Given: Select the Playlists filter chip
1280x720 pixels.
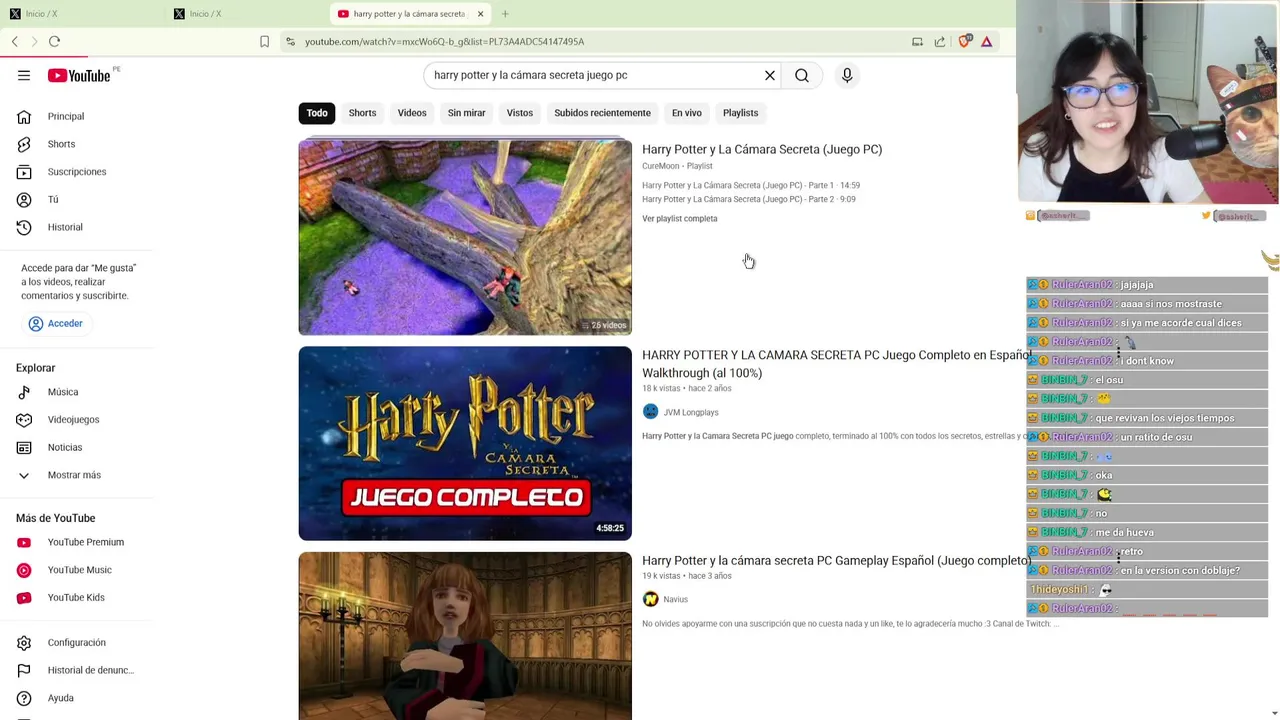Looking at the screenshot, I should [x=741, y=113].
